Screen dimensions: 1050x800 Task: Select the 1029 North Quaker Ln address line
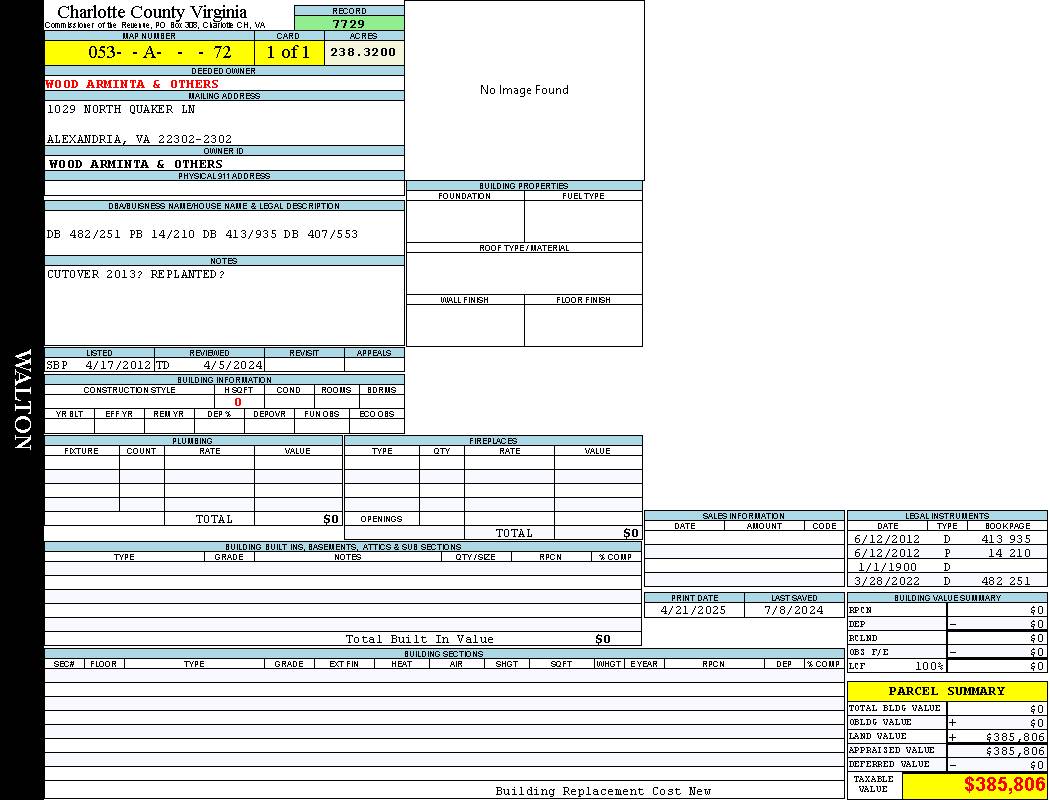tap(121, 109)
